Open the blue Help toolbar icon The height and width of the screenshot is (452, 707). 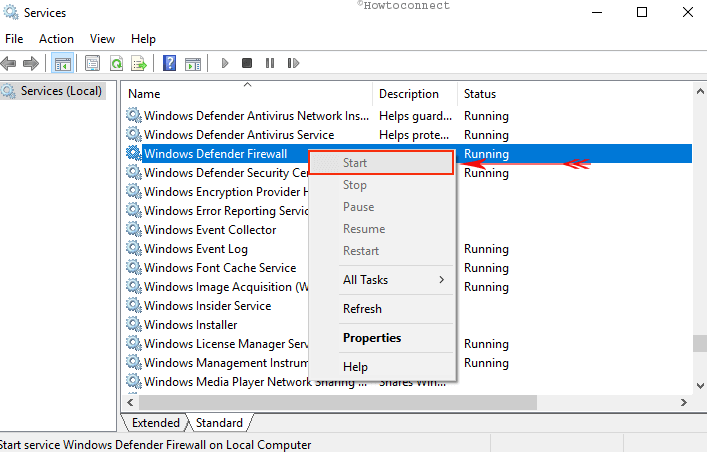170,63
